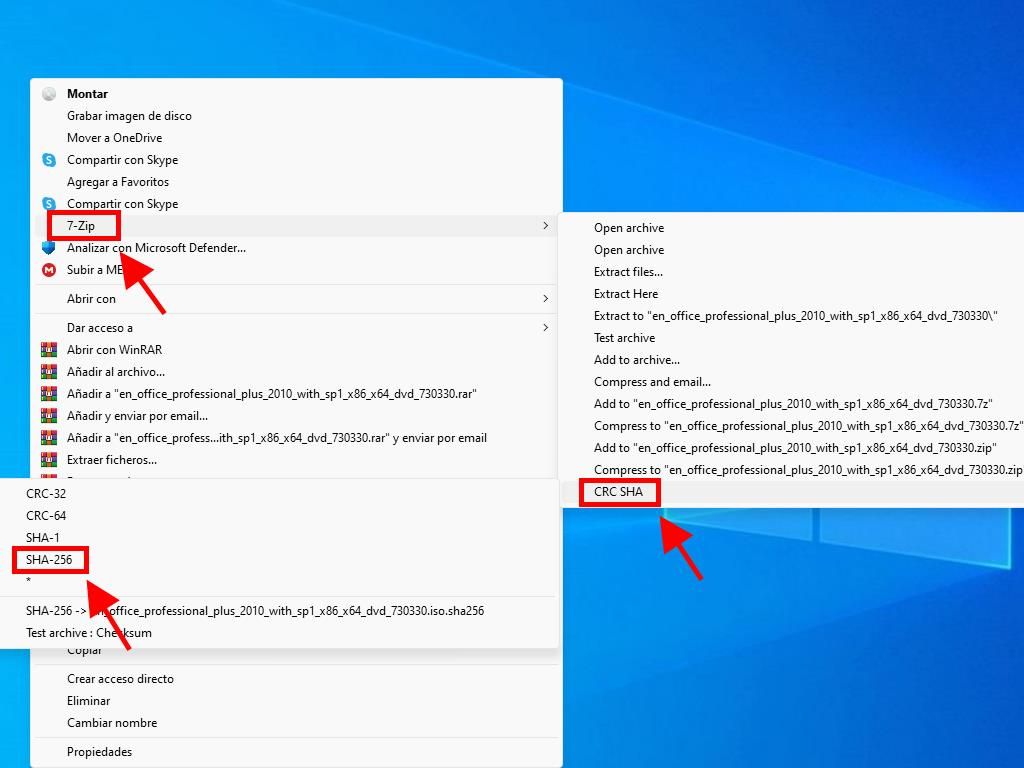
Task: Expand the Abrir con submenu arrow
Action: [x=545, y=299]
